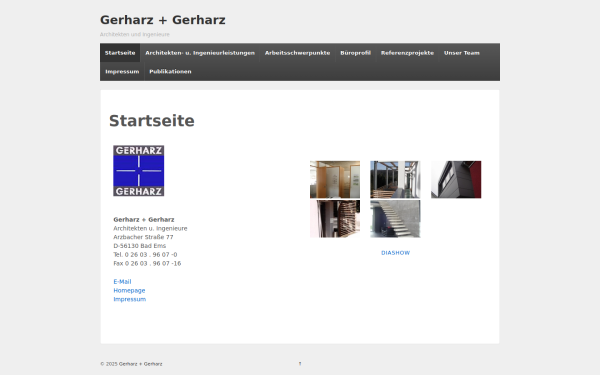
Task: Click Impressum in the navigation bar
Action: coord(122,72)
